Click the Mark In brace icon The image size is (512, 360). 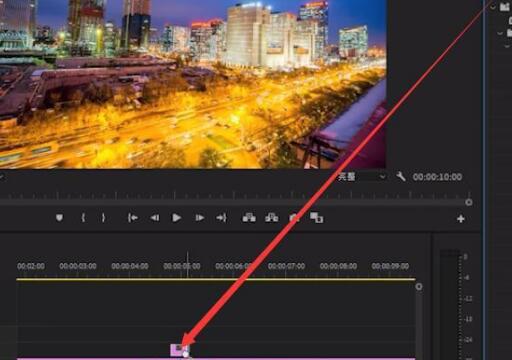pos(83,218)
